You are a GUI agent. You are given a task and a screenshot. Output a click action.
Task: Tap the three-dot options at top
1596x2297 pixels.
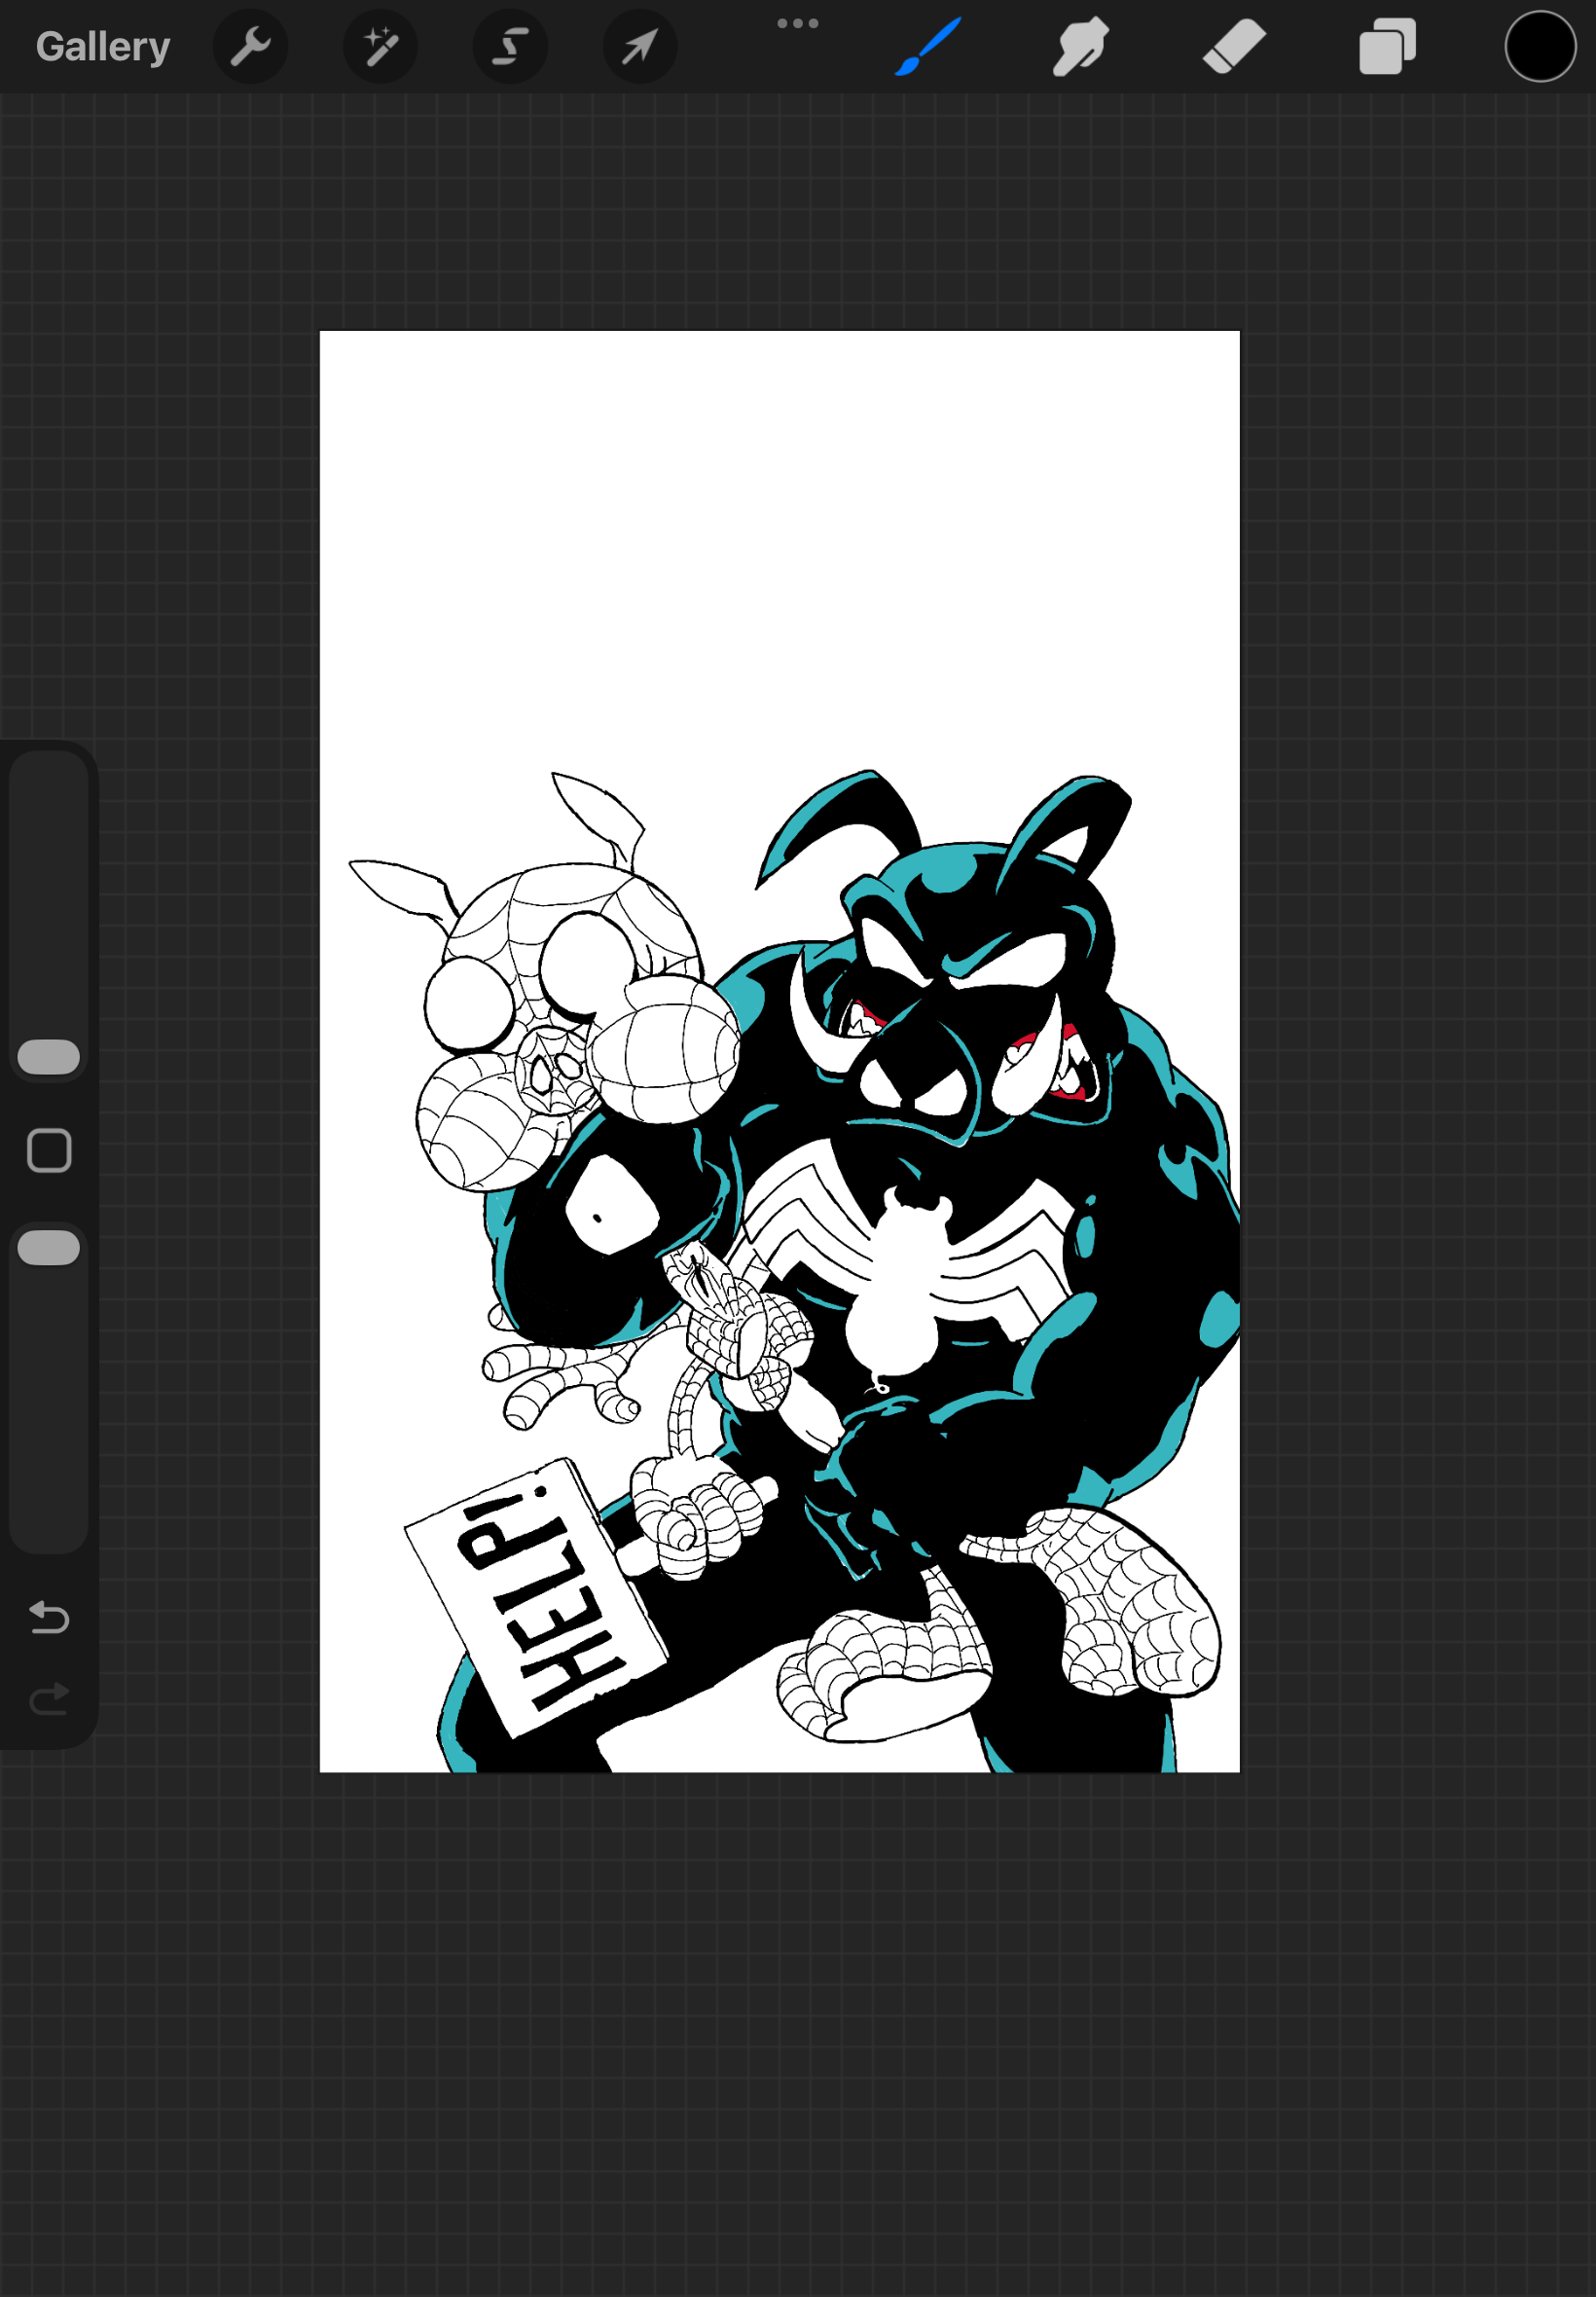click(x=798, y=23)
